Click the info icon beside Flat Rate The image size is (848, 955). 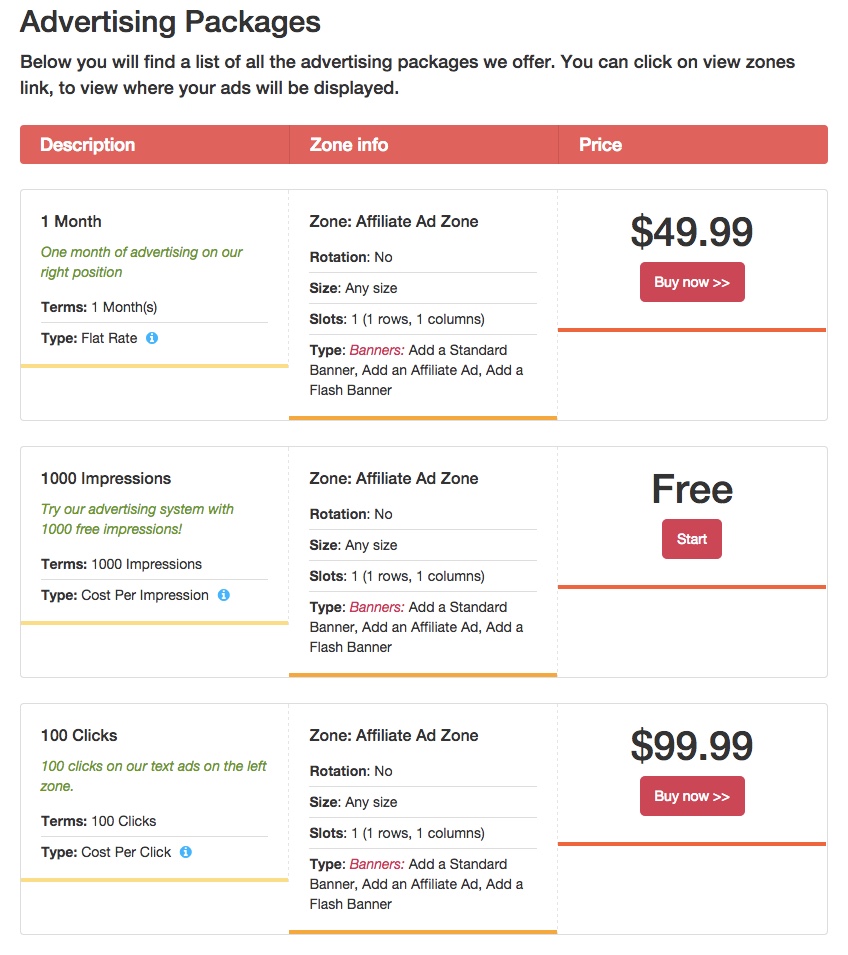[x=152, y=338]
